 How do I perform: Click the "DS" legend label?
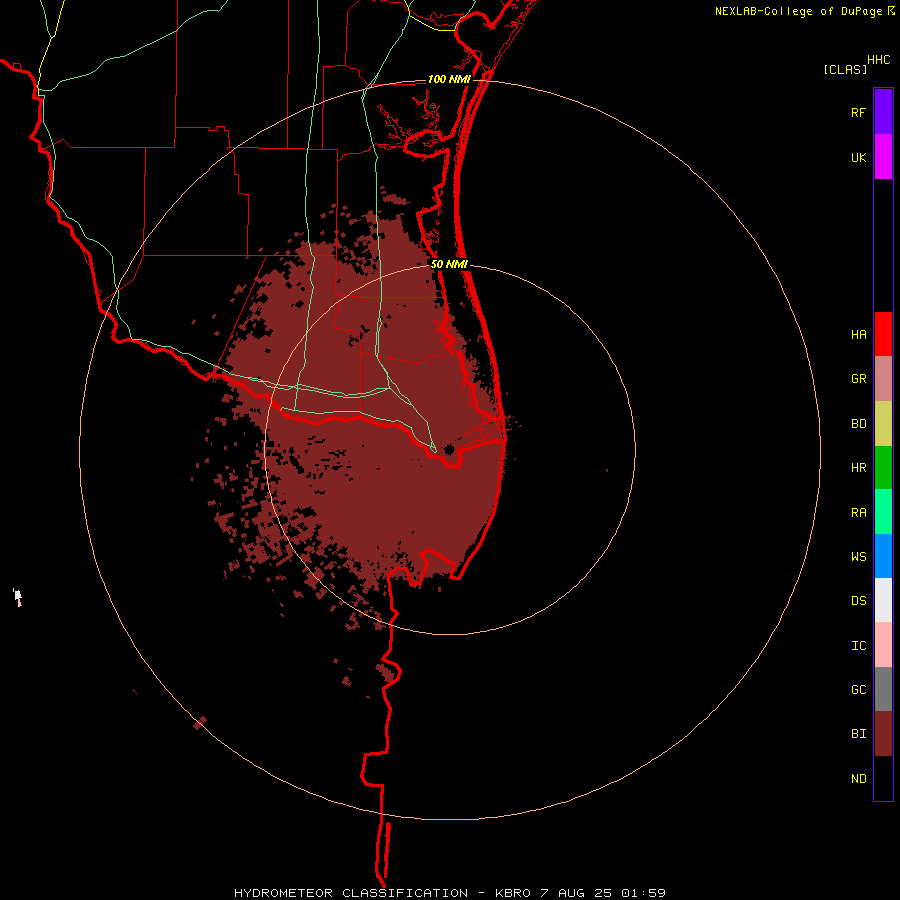[x=858, y=601]
